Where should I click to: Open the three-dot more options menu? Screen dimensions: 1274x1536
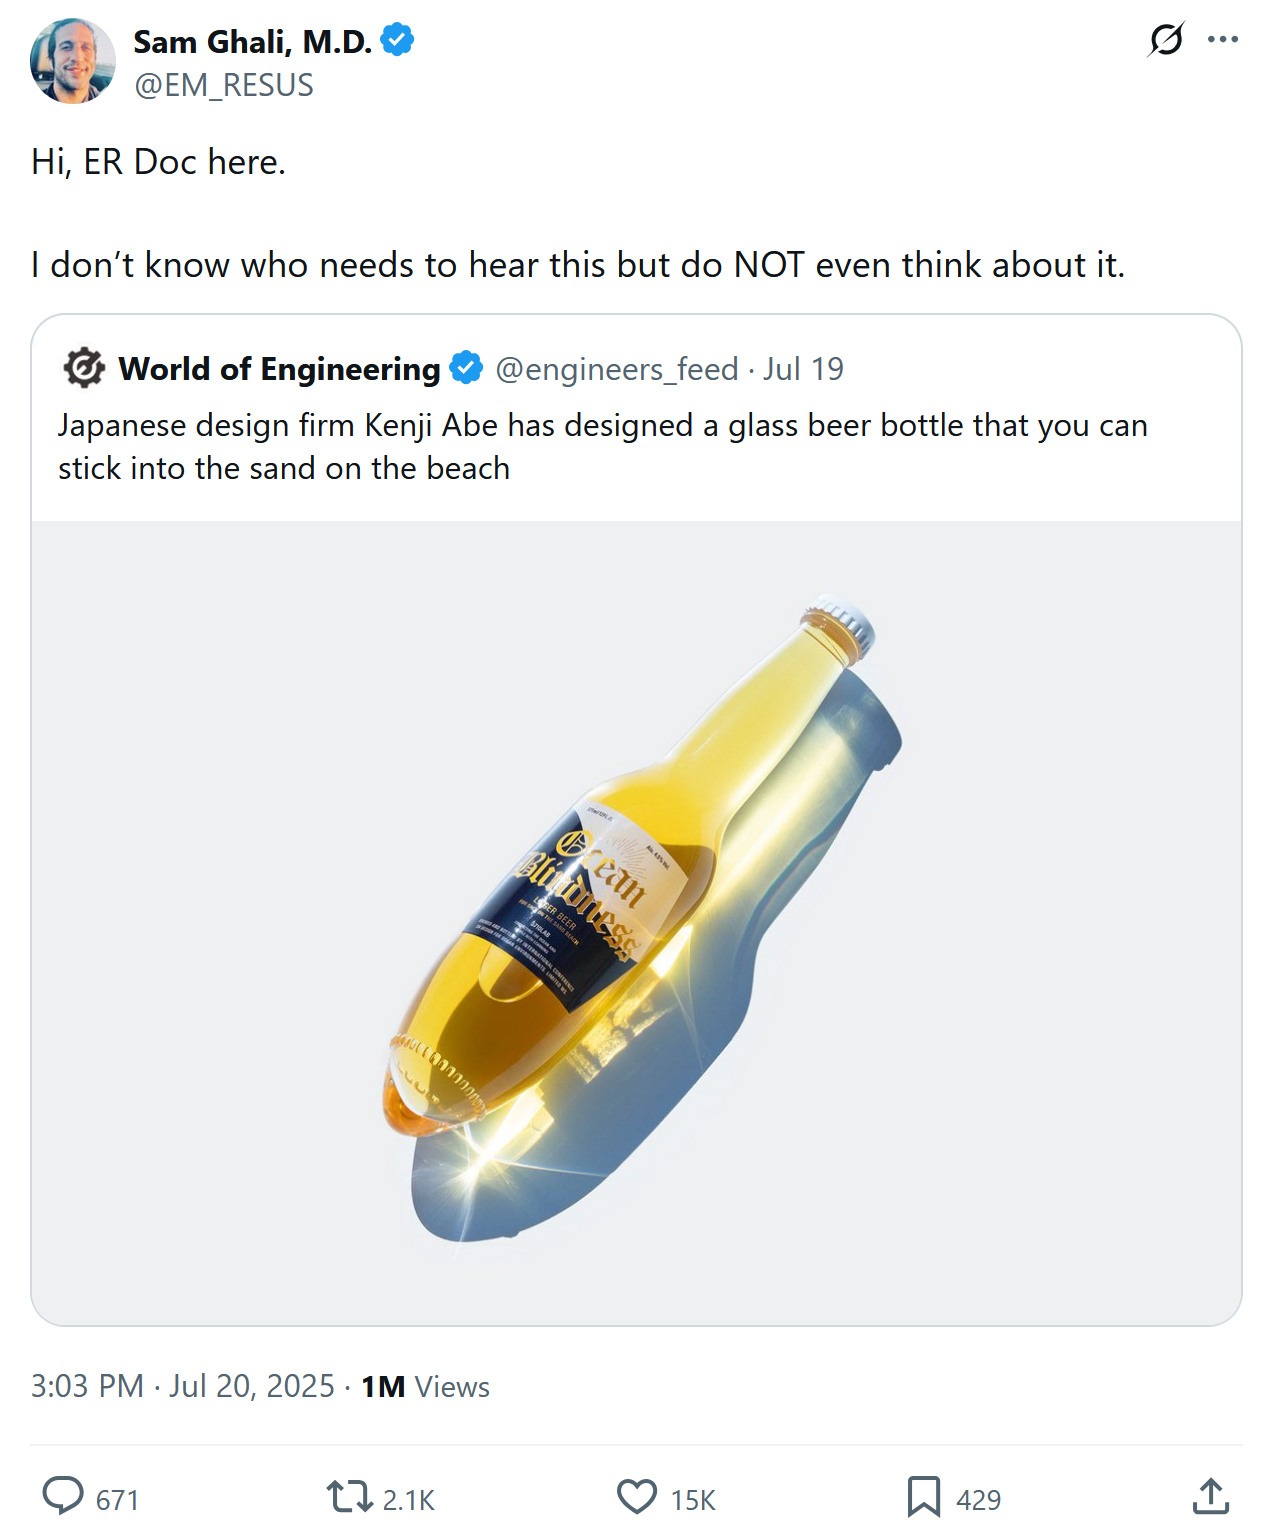(1222, 40)
